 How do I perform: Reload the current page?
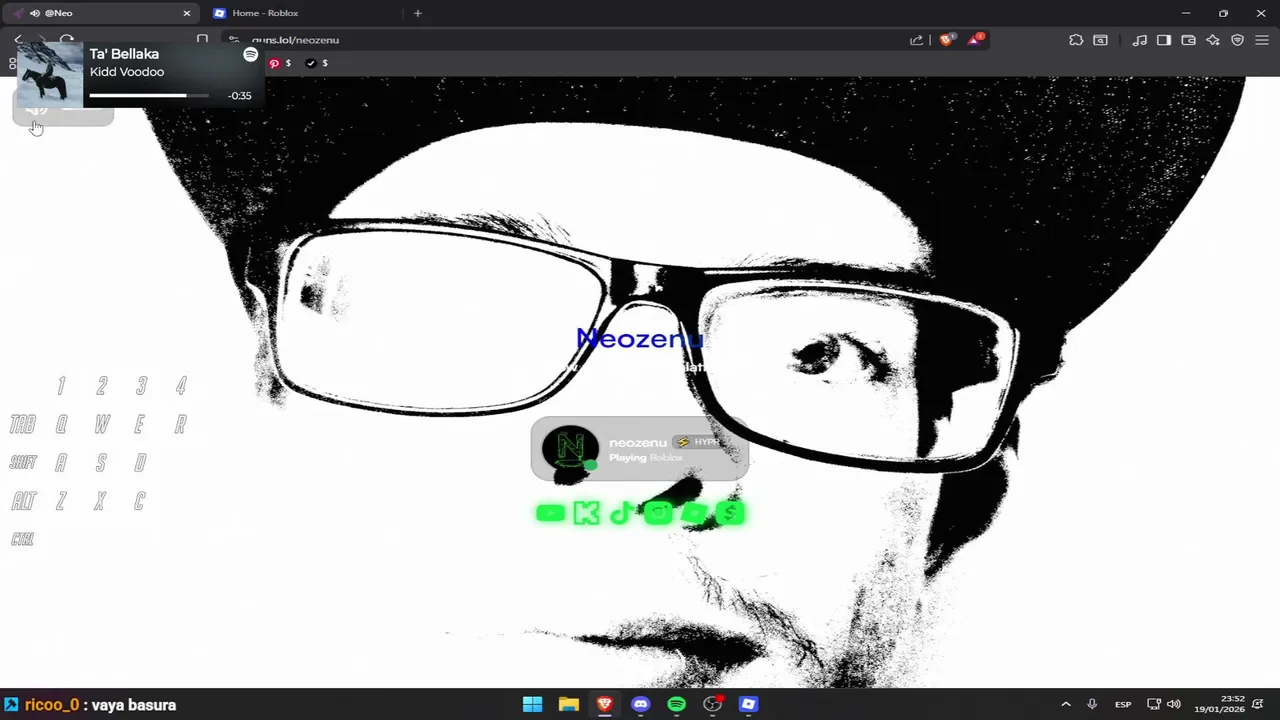[67, 40]
